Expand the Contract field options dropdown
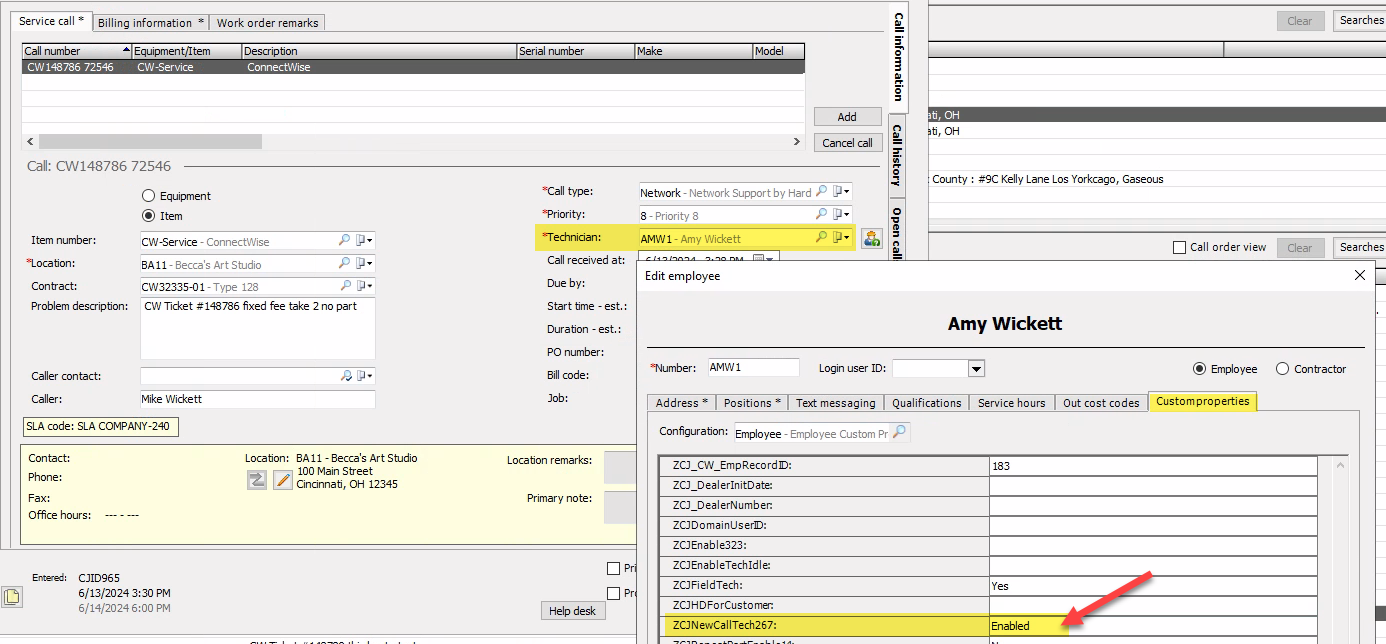This screenshot has width=1386, height=644. pos(365,287)
